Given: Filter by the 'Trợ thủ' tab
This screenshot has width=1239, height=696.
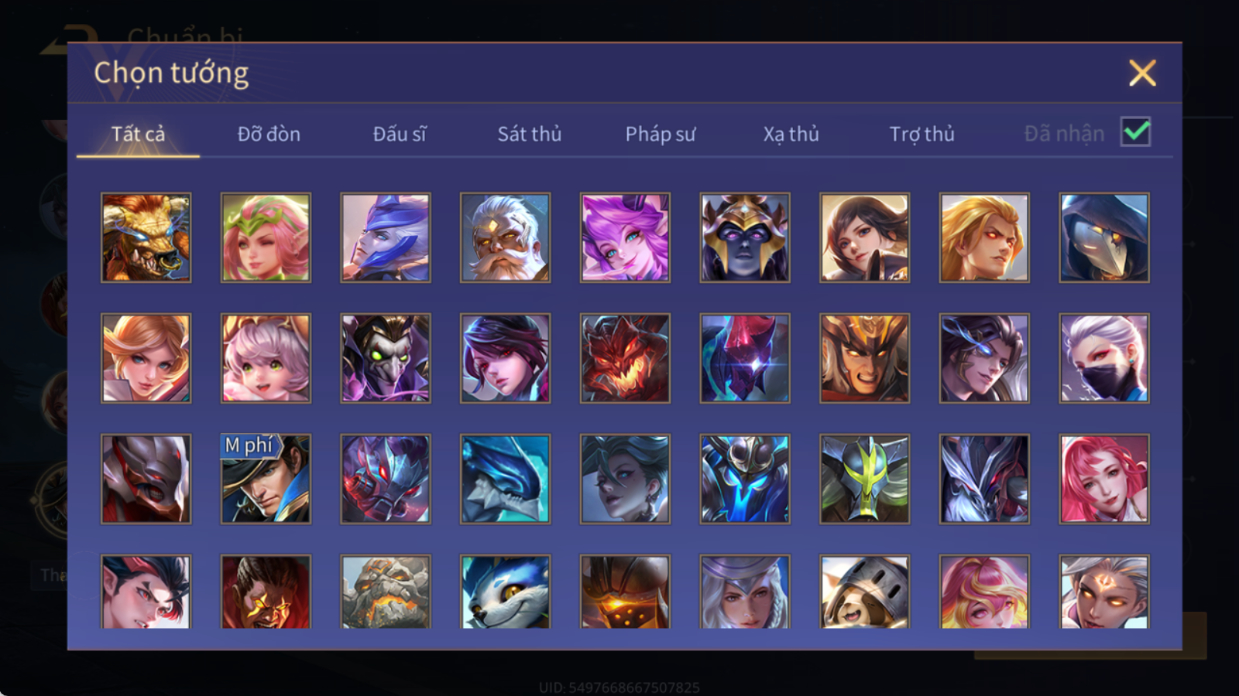Looking at the screenshot, I should (922, 134).
